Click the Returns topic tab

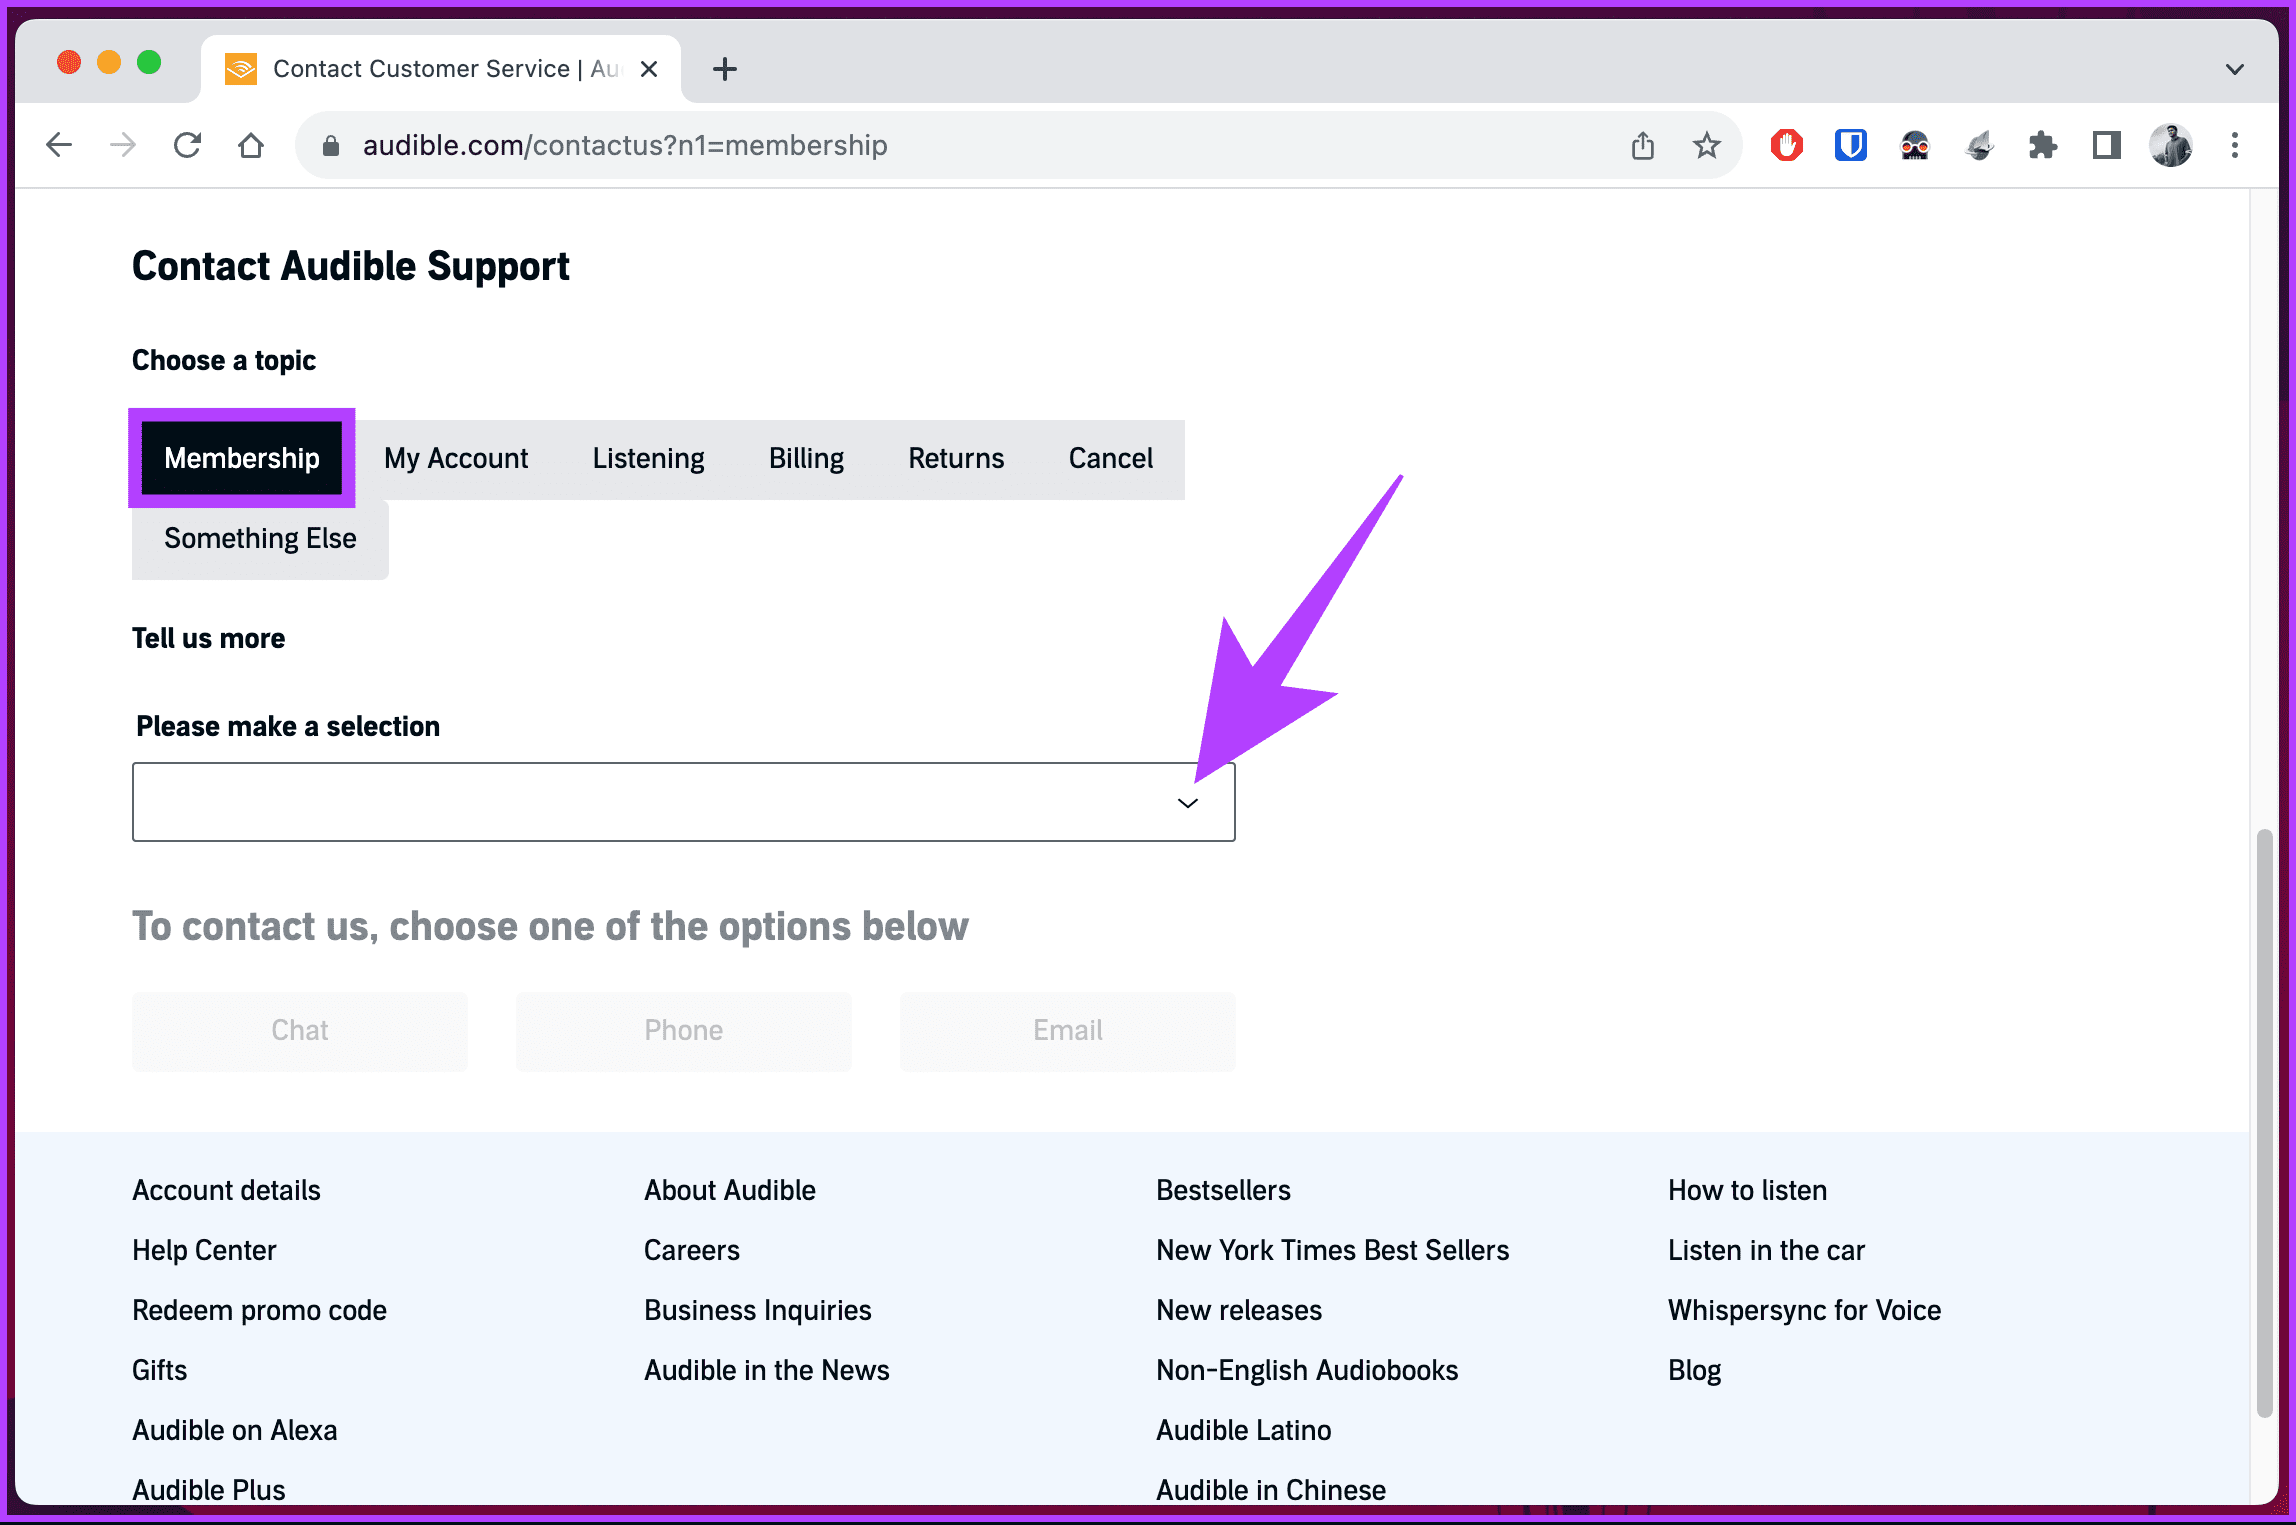tap(956, 458)
